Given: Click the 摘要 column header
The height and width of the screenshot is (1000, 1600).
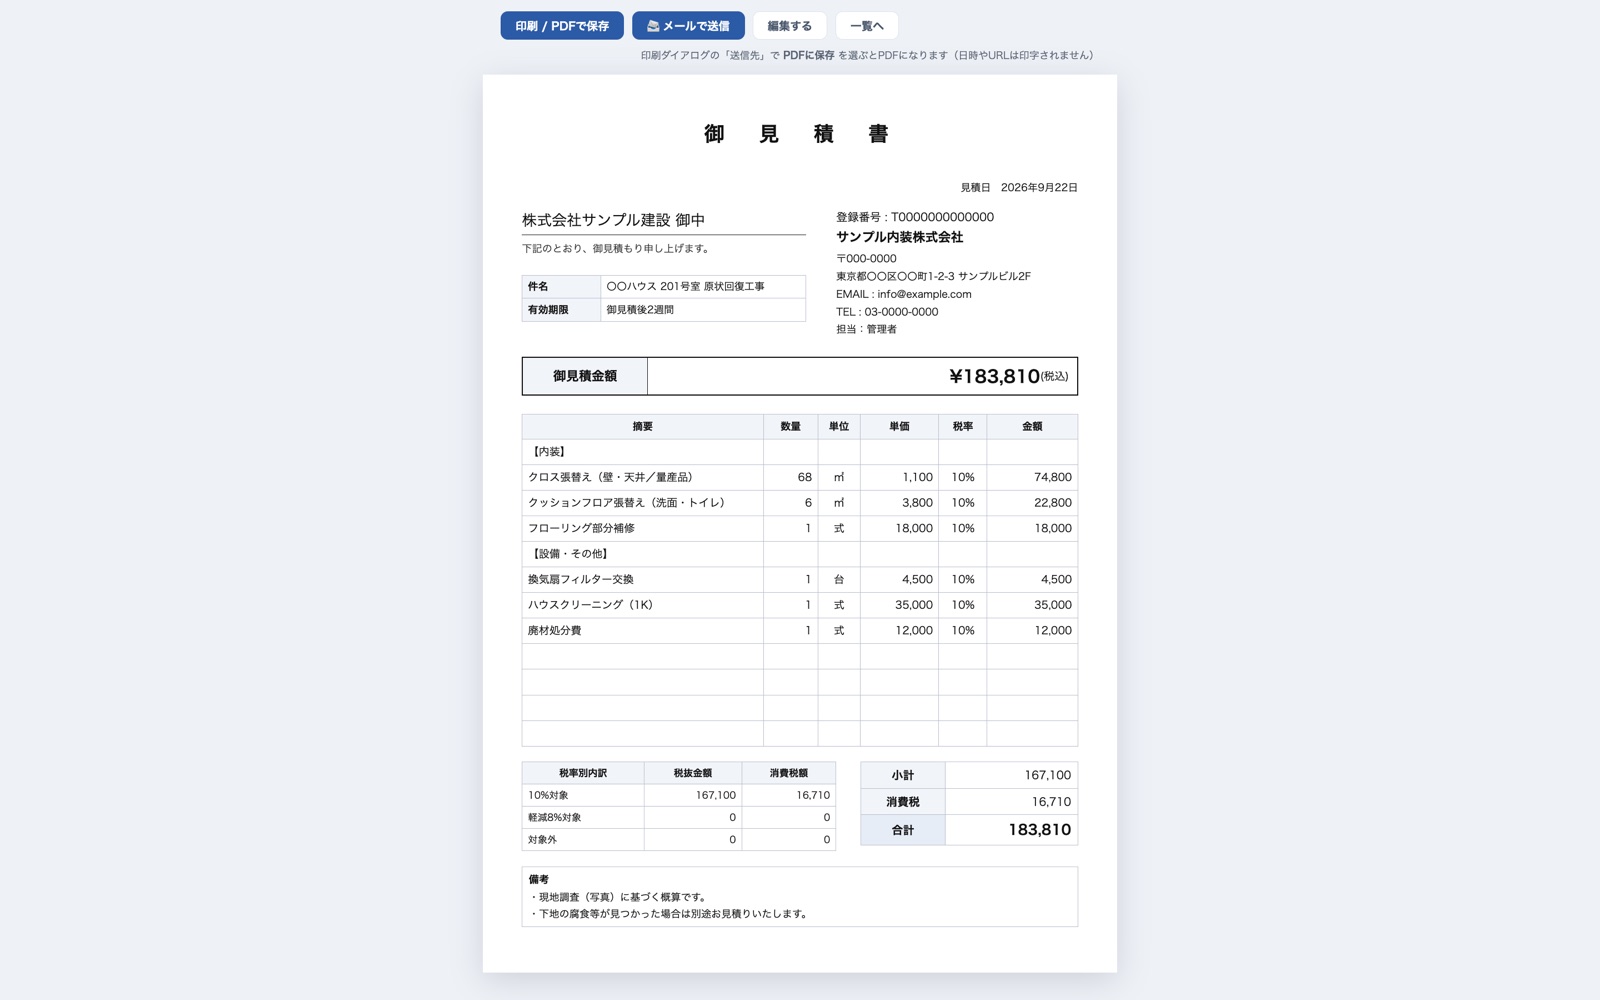Looking at the screenshot, I should coord(643,427).
